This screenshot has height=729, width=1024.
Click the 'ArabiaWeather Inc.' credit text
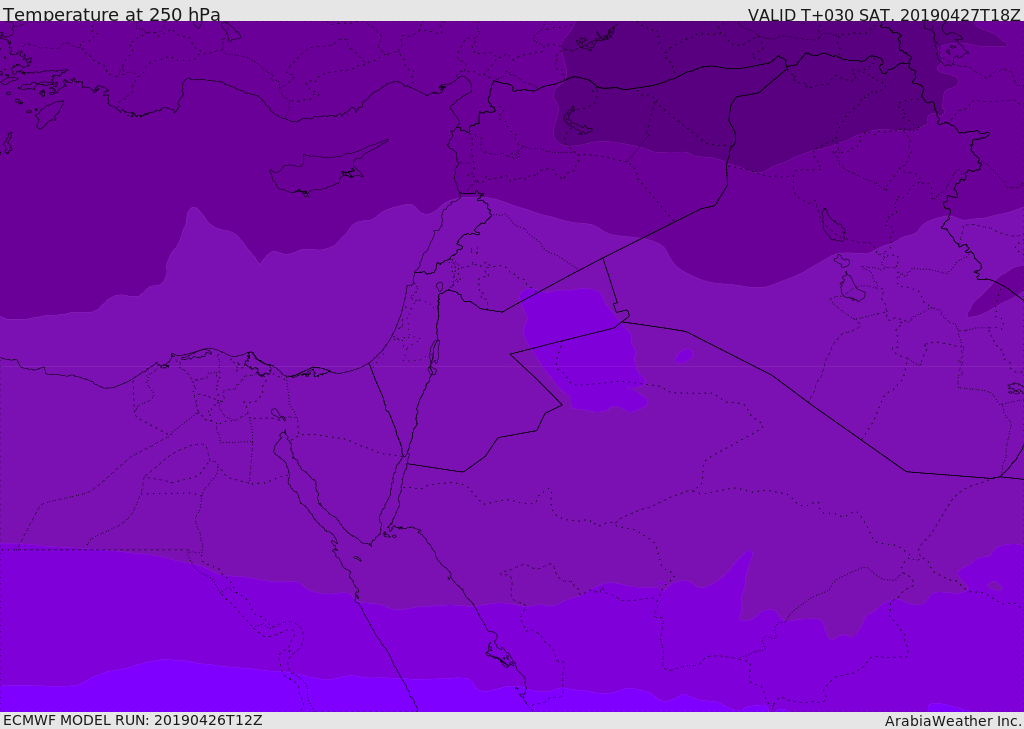(x=953, y=721)
